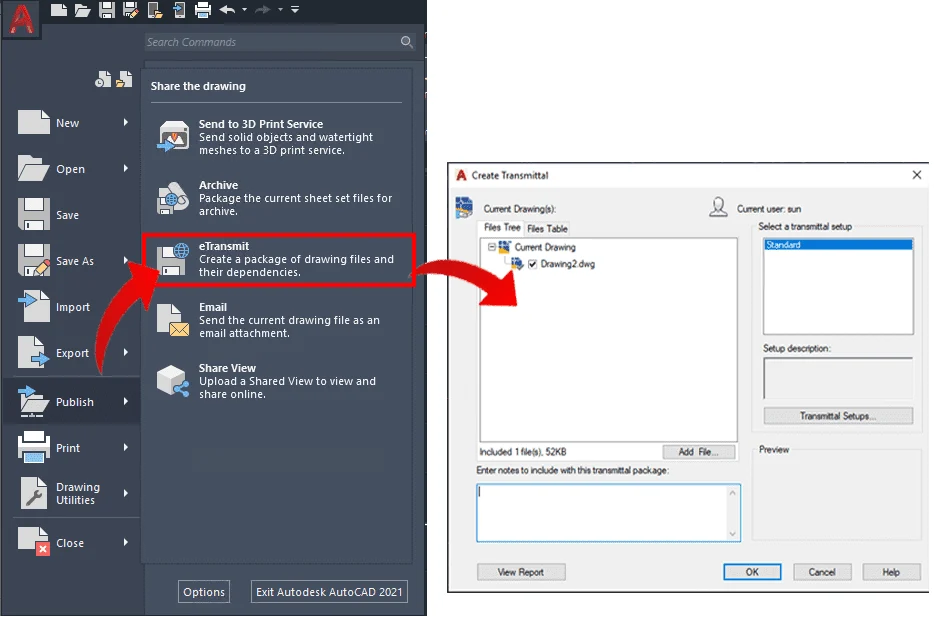Viewport: 944px width, 624px height.
Task: Select the Export menu item
Action: coord(72,353)
